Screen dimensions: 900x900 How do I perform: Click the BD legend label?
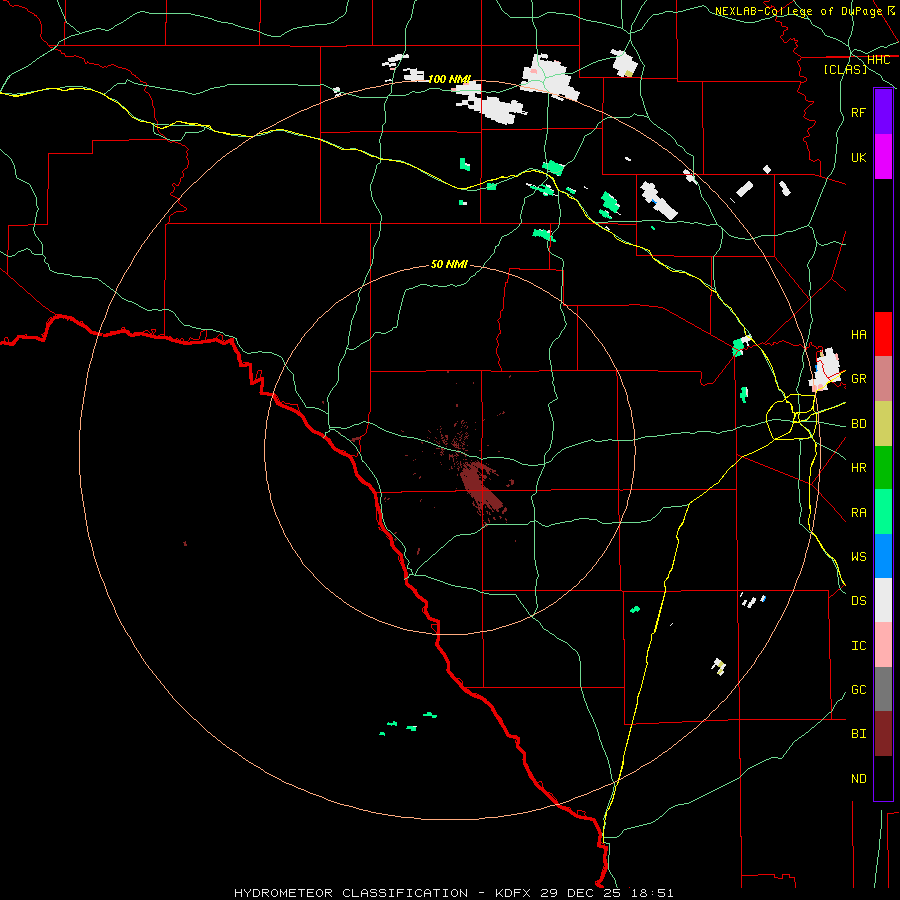(x=858, y=424)
